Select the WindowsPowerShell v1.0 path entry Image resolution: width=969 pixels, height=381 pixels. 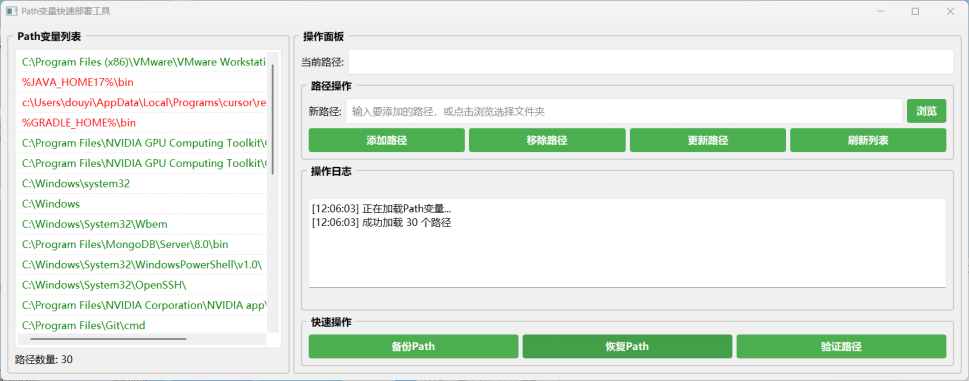[x=143, y=264]
